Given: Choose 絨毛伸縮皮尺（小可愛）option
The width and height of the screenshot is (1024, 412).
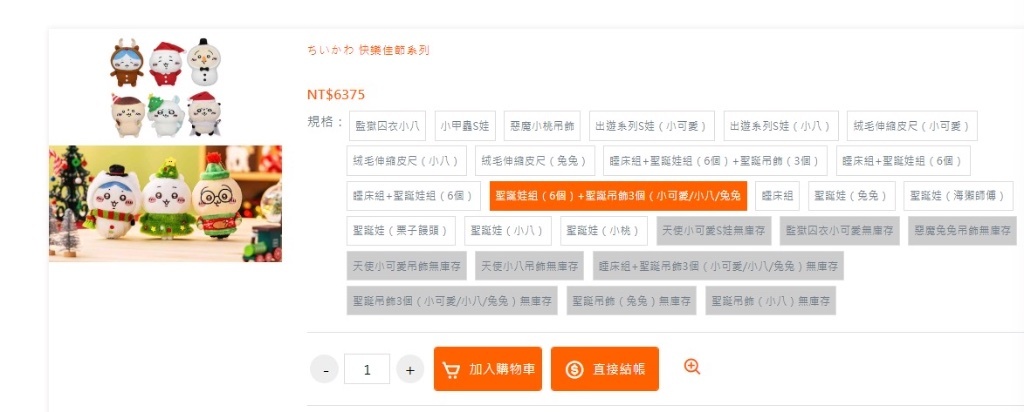Looking at the screenshot, I should coord(912,126).
